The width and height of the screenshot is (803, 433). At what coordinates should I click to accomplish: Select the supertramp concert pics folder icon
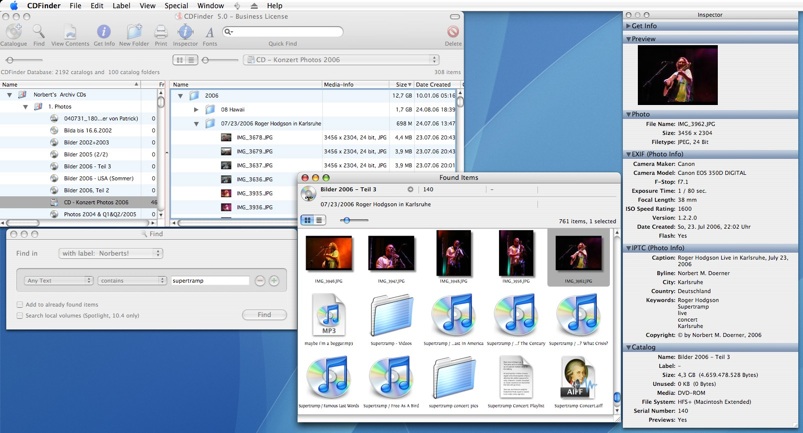pyautogui.click(x=454, y=378)
